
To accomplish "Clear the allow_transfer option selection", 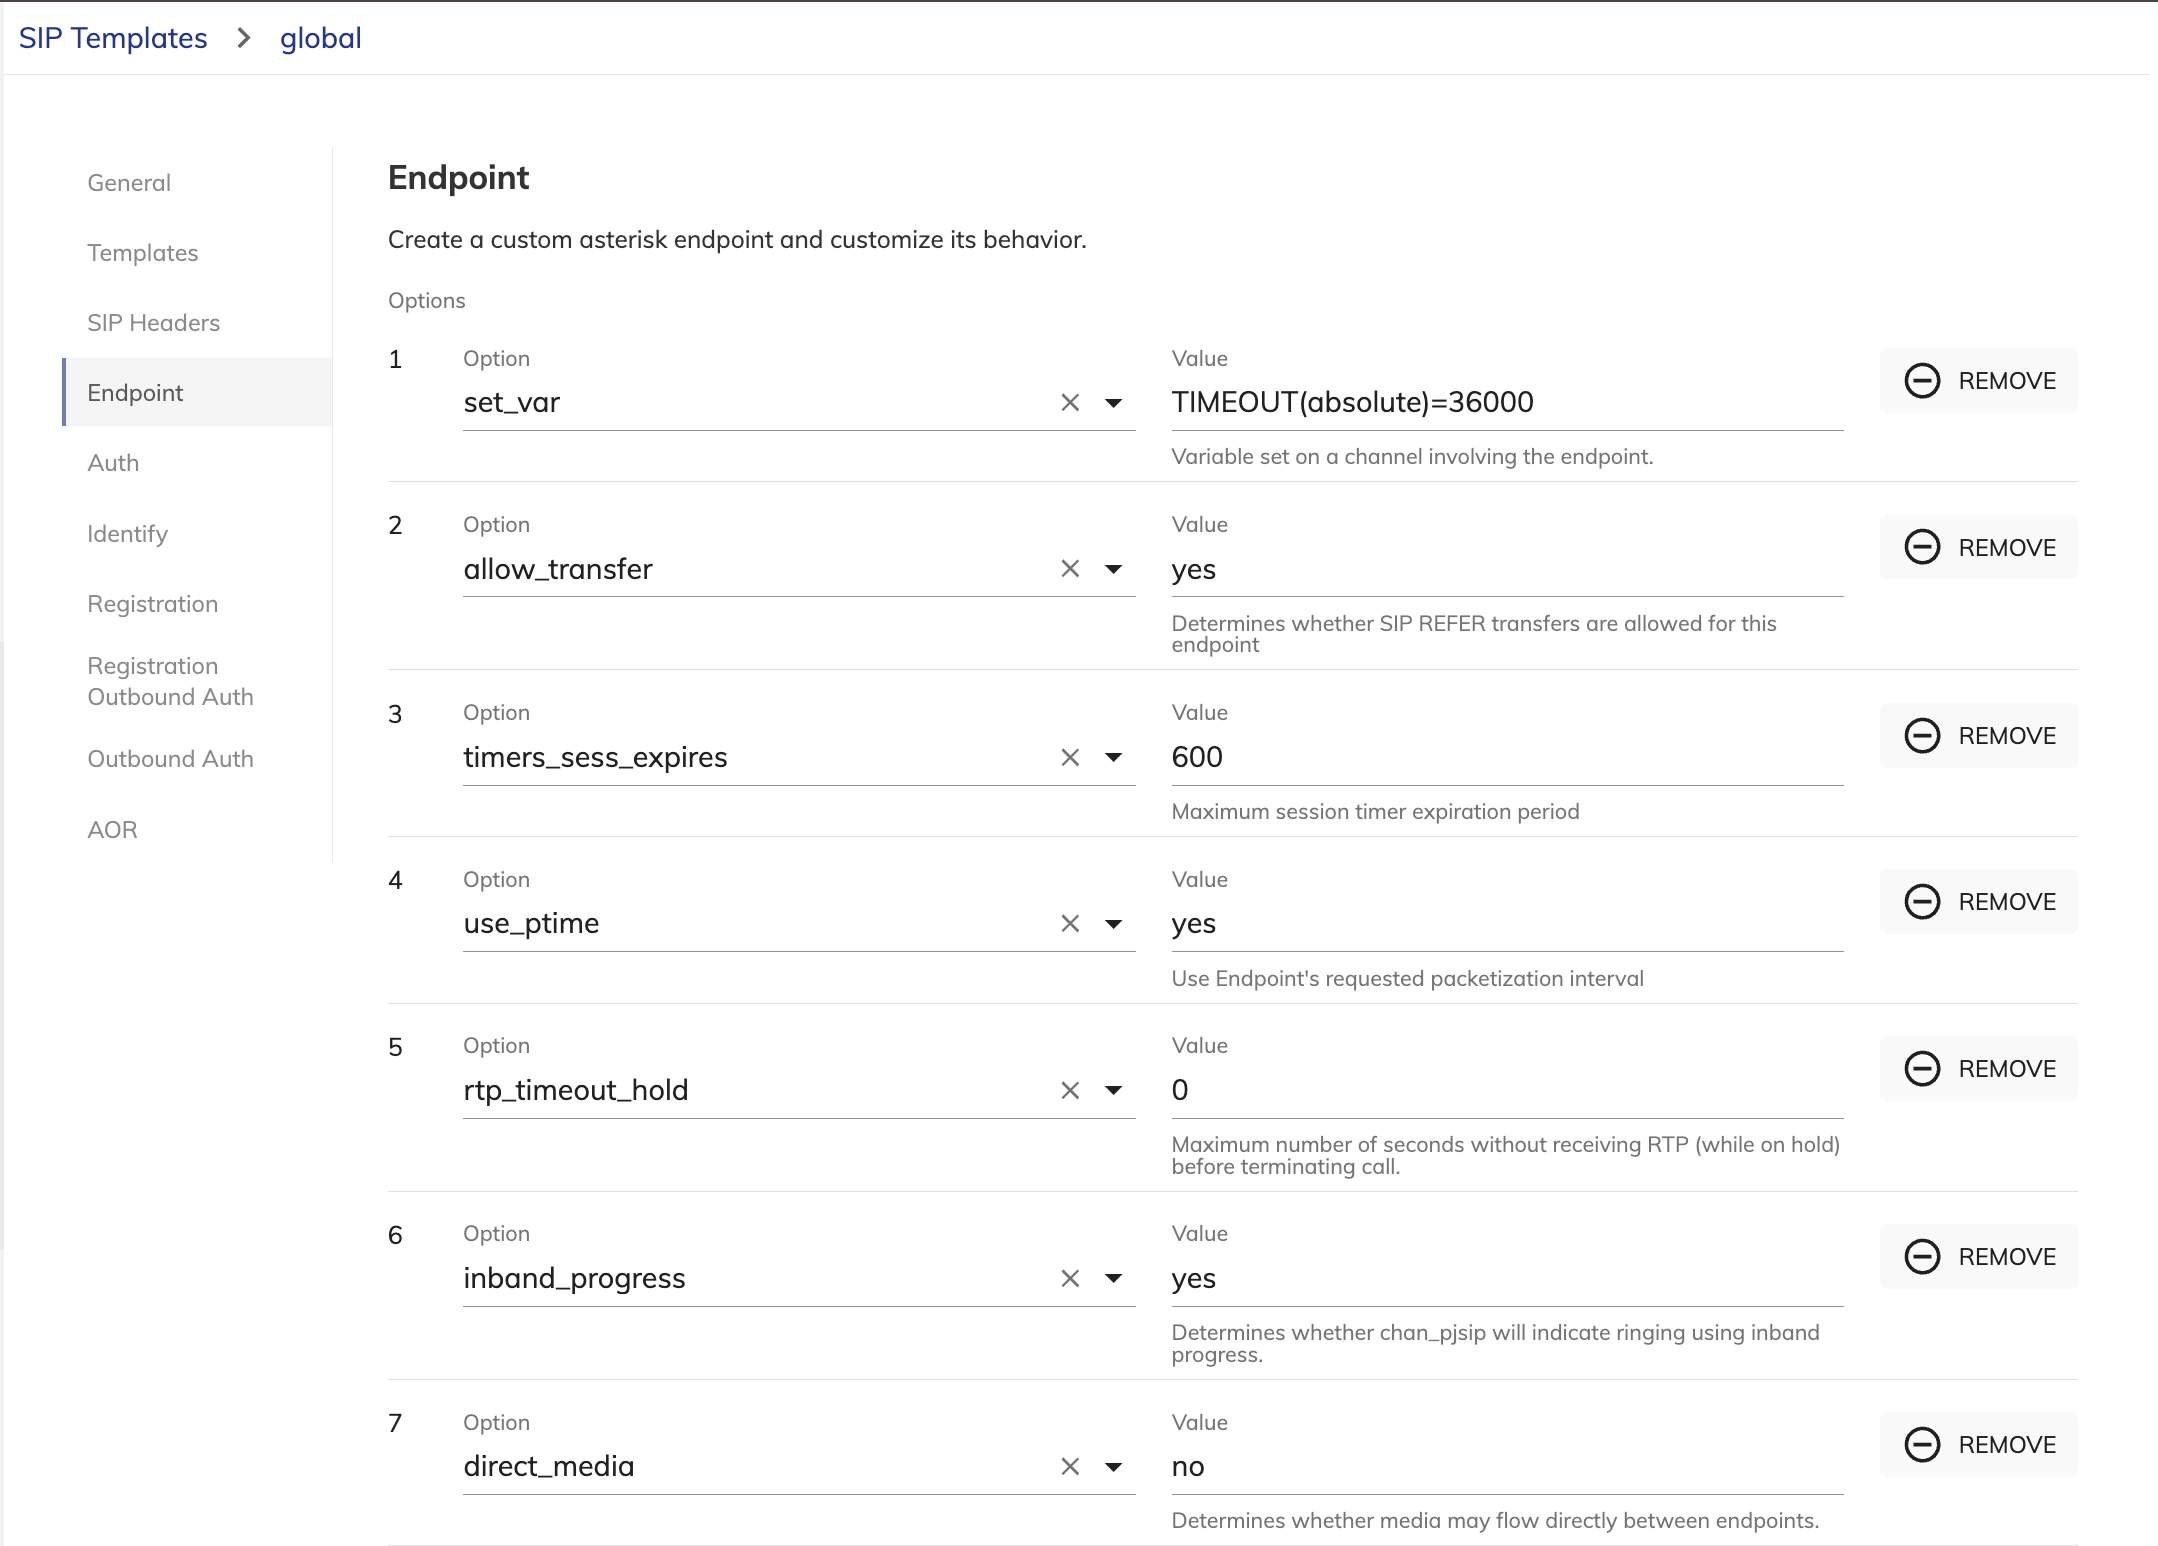I will 1070,569.
